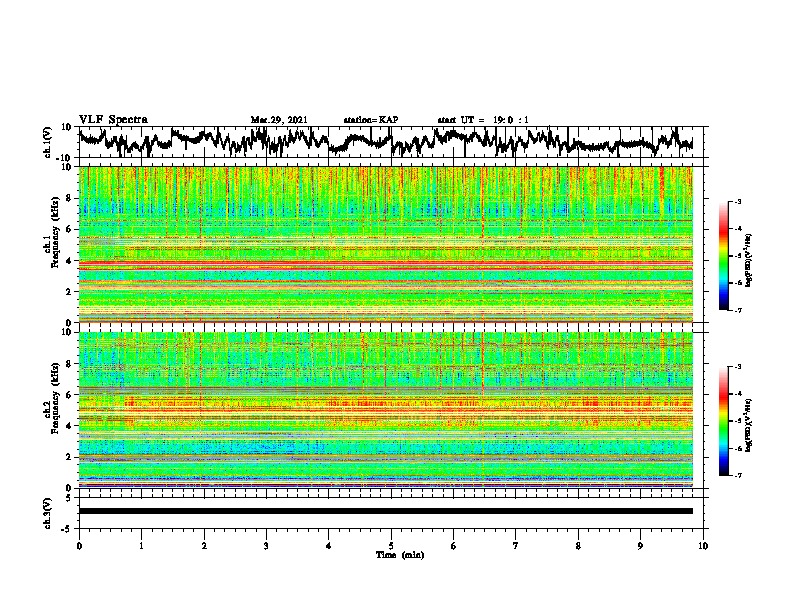Click the time axis tick label '2'
Viewport: 792px width, 612px height.
[204, 546]
